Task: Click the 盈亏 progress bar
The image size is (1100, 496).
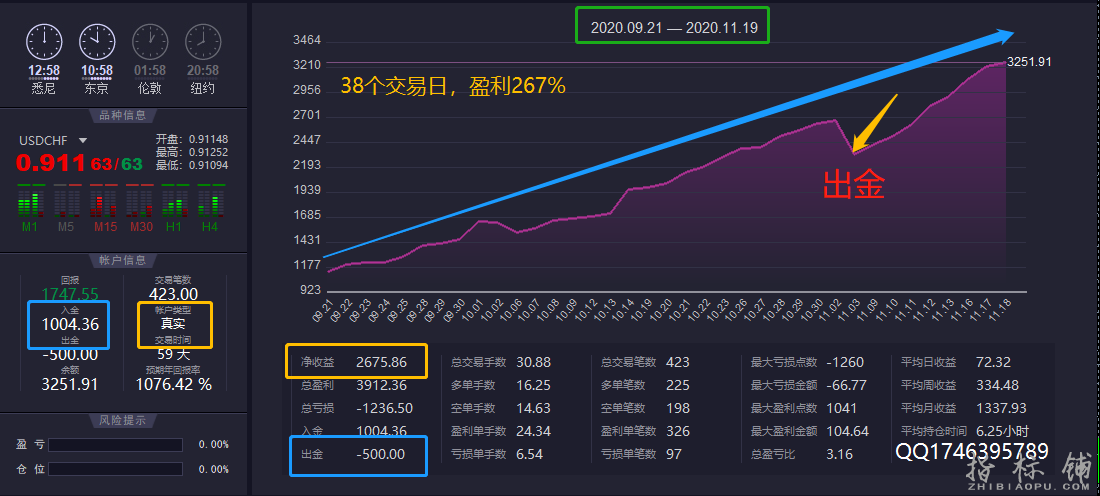Action: tap(115, 445)
